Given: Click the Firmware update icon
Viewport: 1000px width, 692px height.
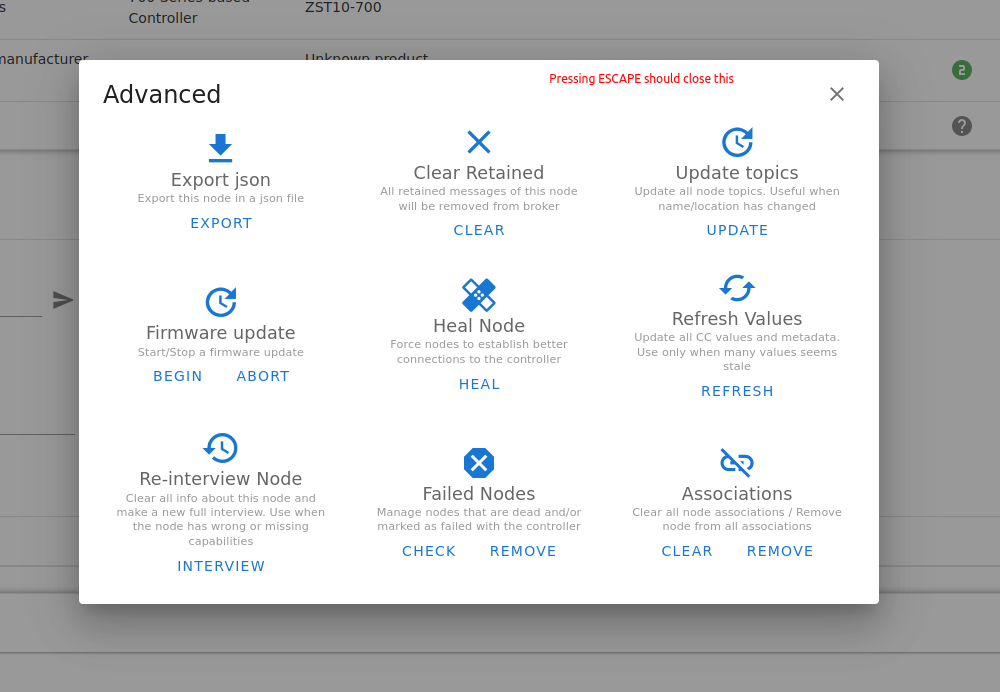Looking at the screenshot, I should coord(221,301).
